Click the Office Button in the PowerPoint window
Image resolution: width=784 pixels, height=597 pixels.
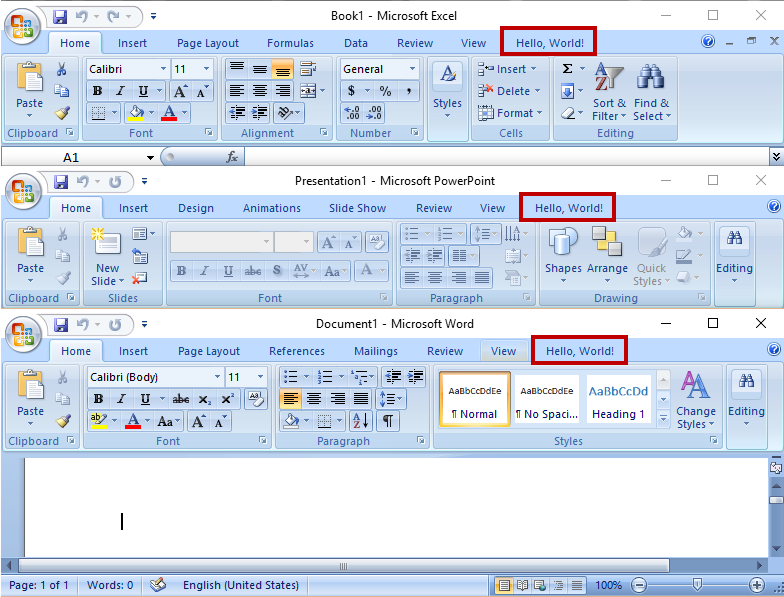(x=23, y=192)
